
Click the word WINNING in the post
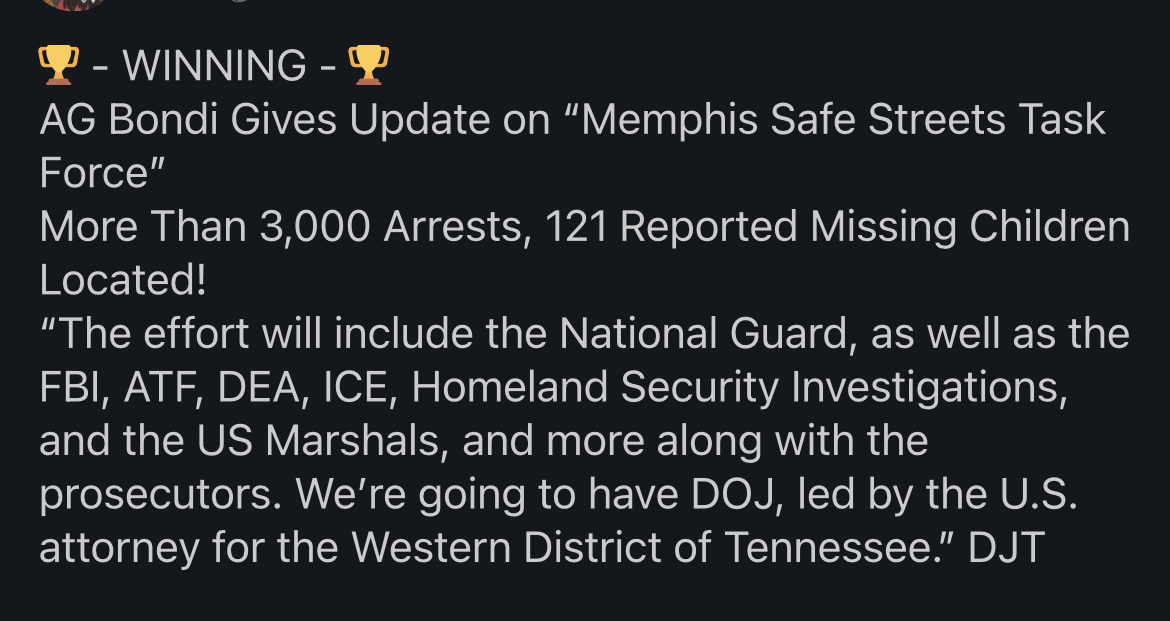(x=213, y=67)
